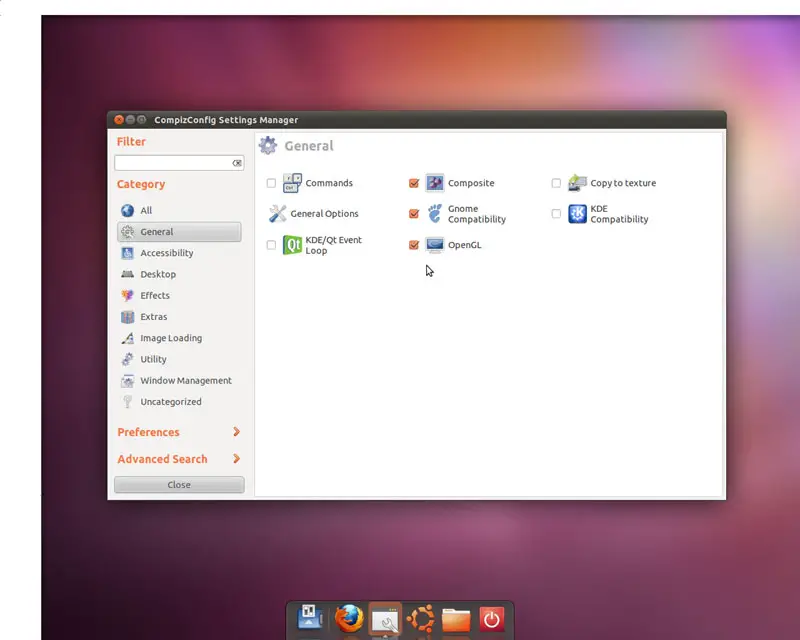Enable the KDE Compatibility checkbox
800x640 pixels.
(x=556, y=213)
